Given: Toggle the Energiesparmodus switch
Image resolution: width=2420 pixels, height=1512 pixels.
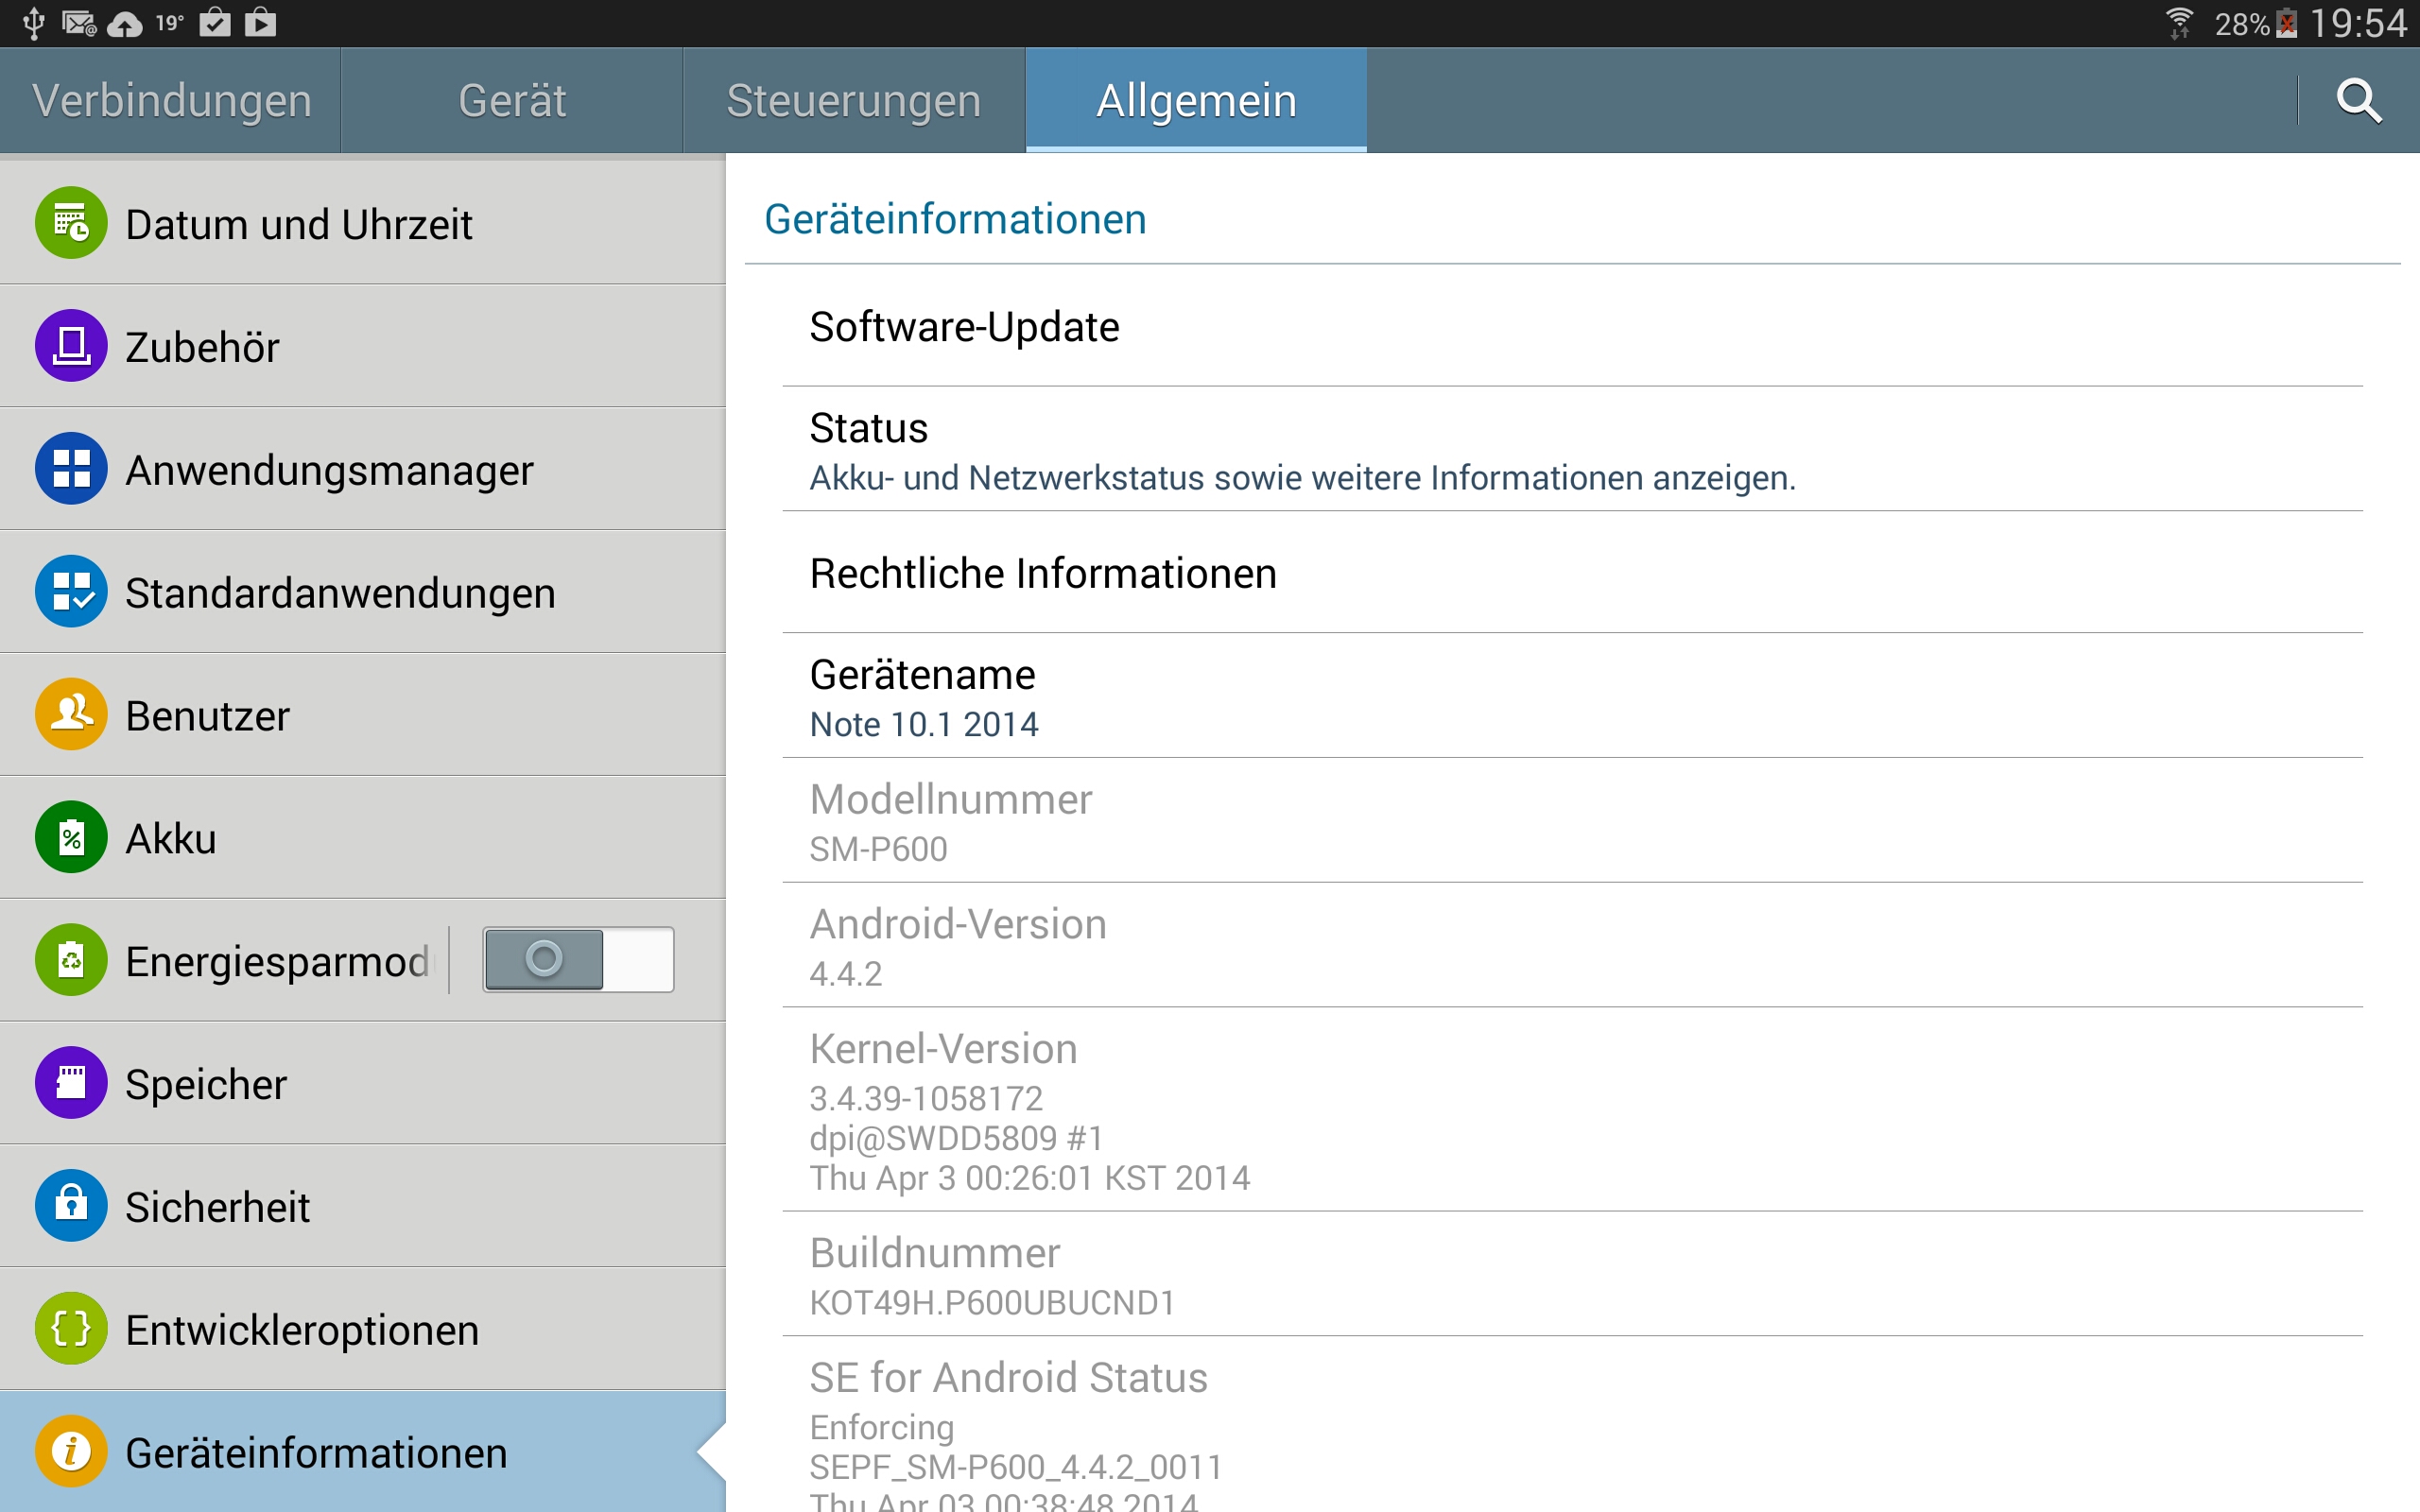Looking at the screenshot, I should (578, 960).
